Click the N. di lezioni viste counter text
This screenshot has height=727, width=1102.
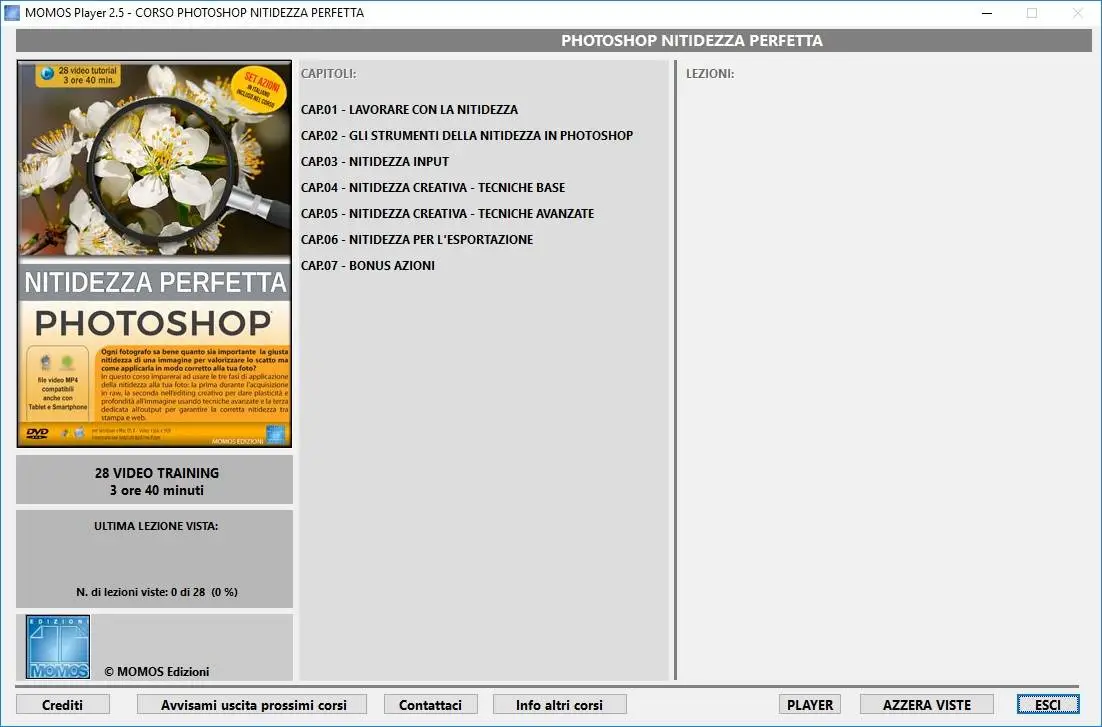click(157, 592)
